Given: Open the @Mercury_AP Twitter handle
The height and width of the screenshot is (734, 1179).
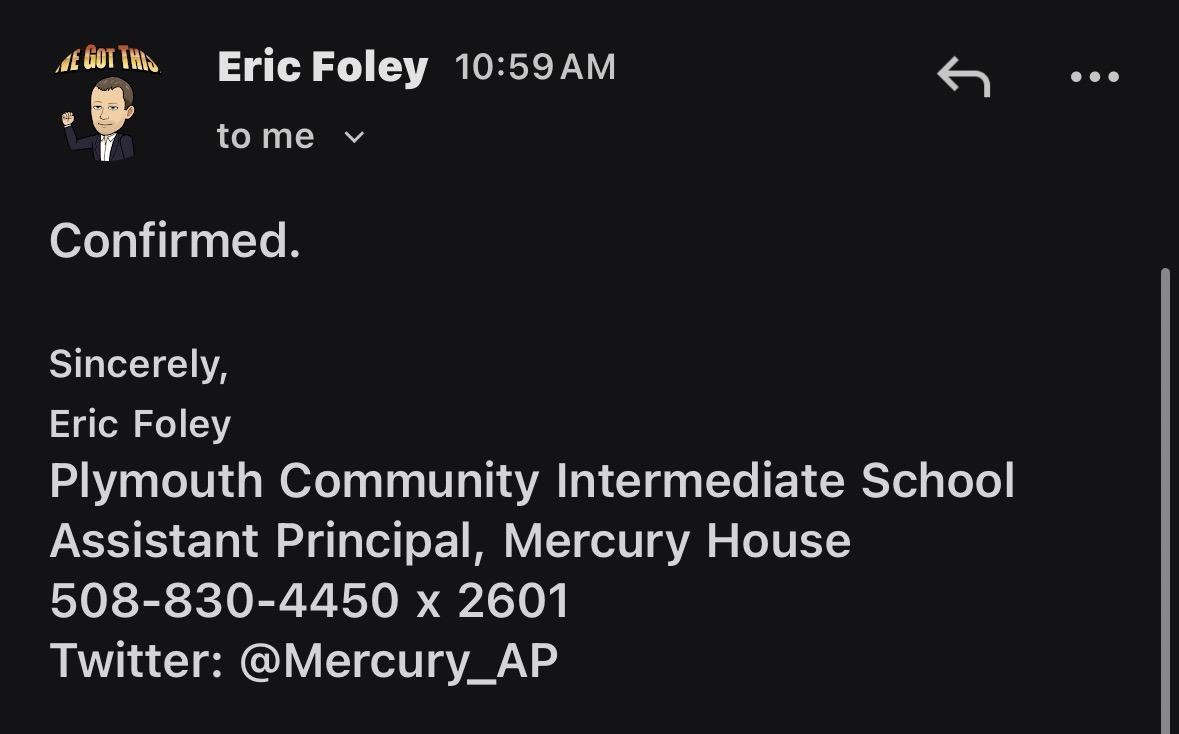Looking at the screenshot, I should click(x=398, y=661).
